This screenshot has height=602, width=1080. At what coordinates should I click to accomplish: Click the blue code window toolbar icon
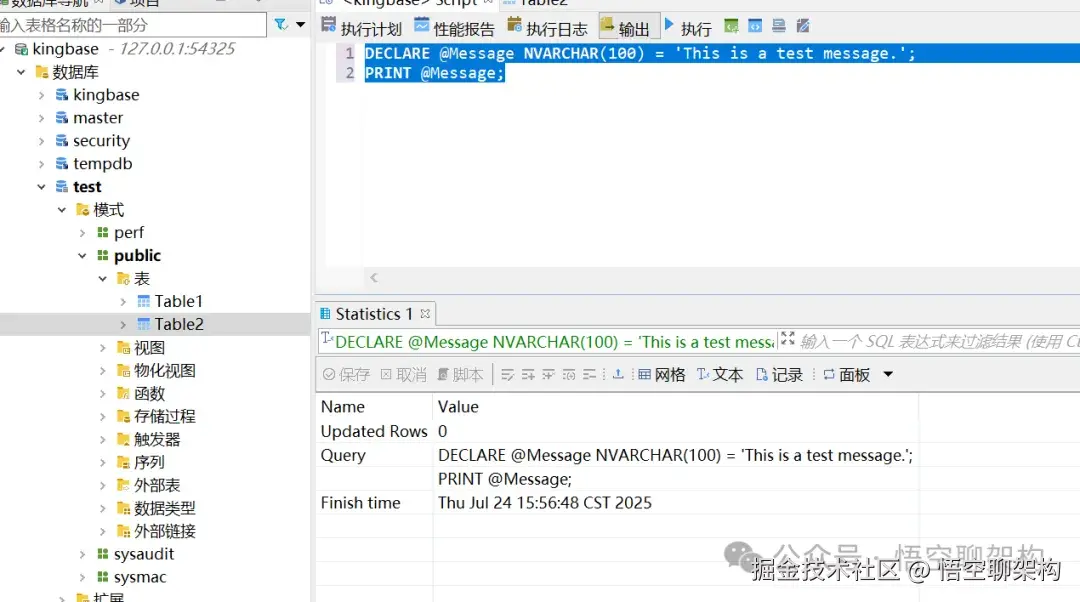755,27
